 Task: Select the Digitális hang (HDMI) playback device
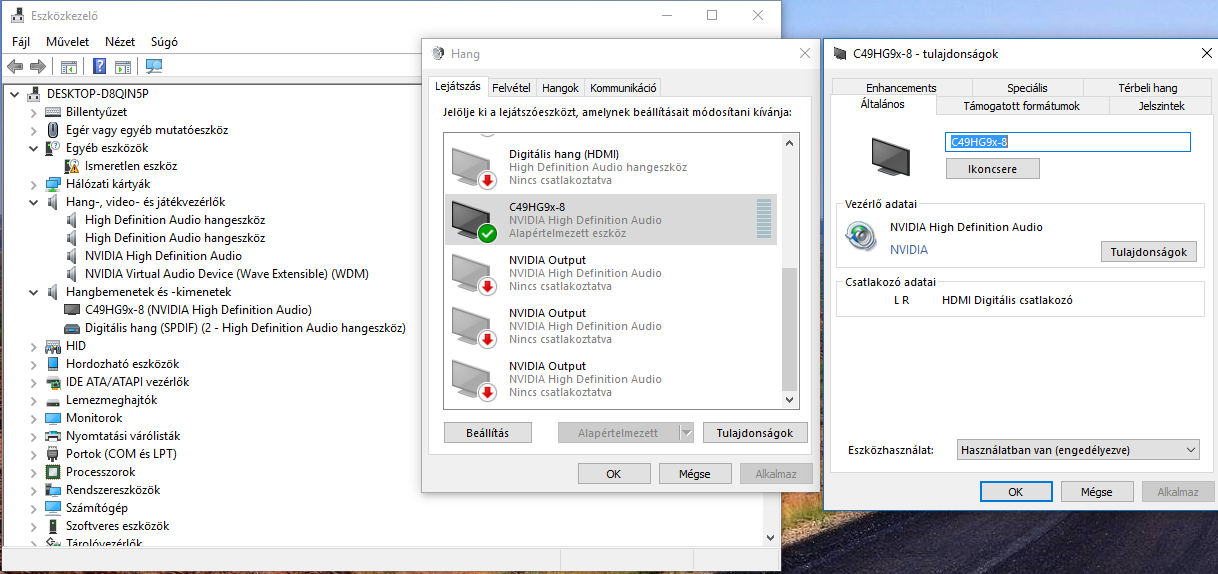[x=611, y=167]
